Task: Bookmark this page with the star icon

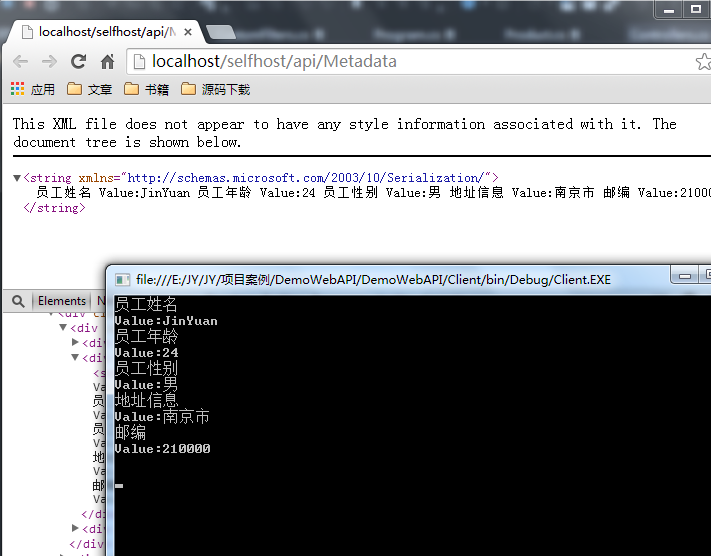Action: point(704,62)
